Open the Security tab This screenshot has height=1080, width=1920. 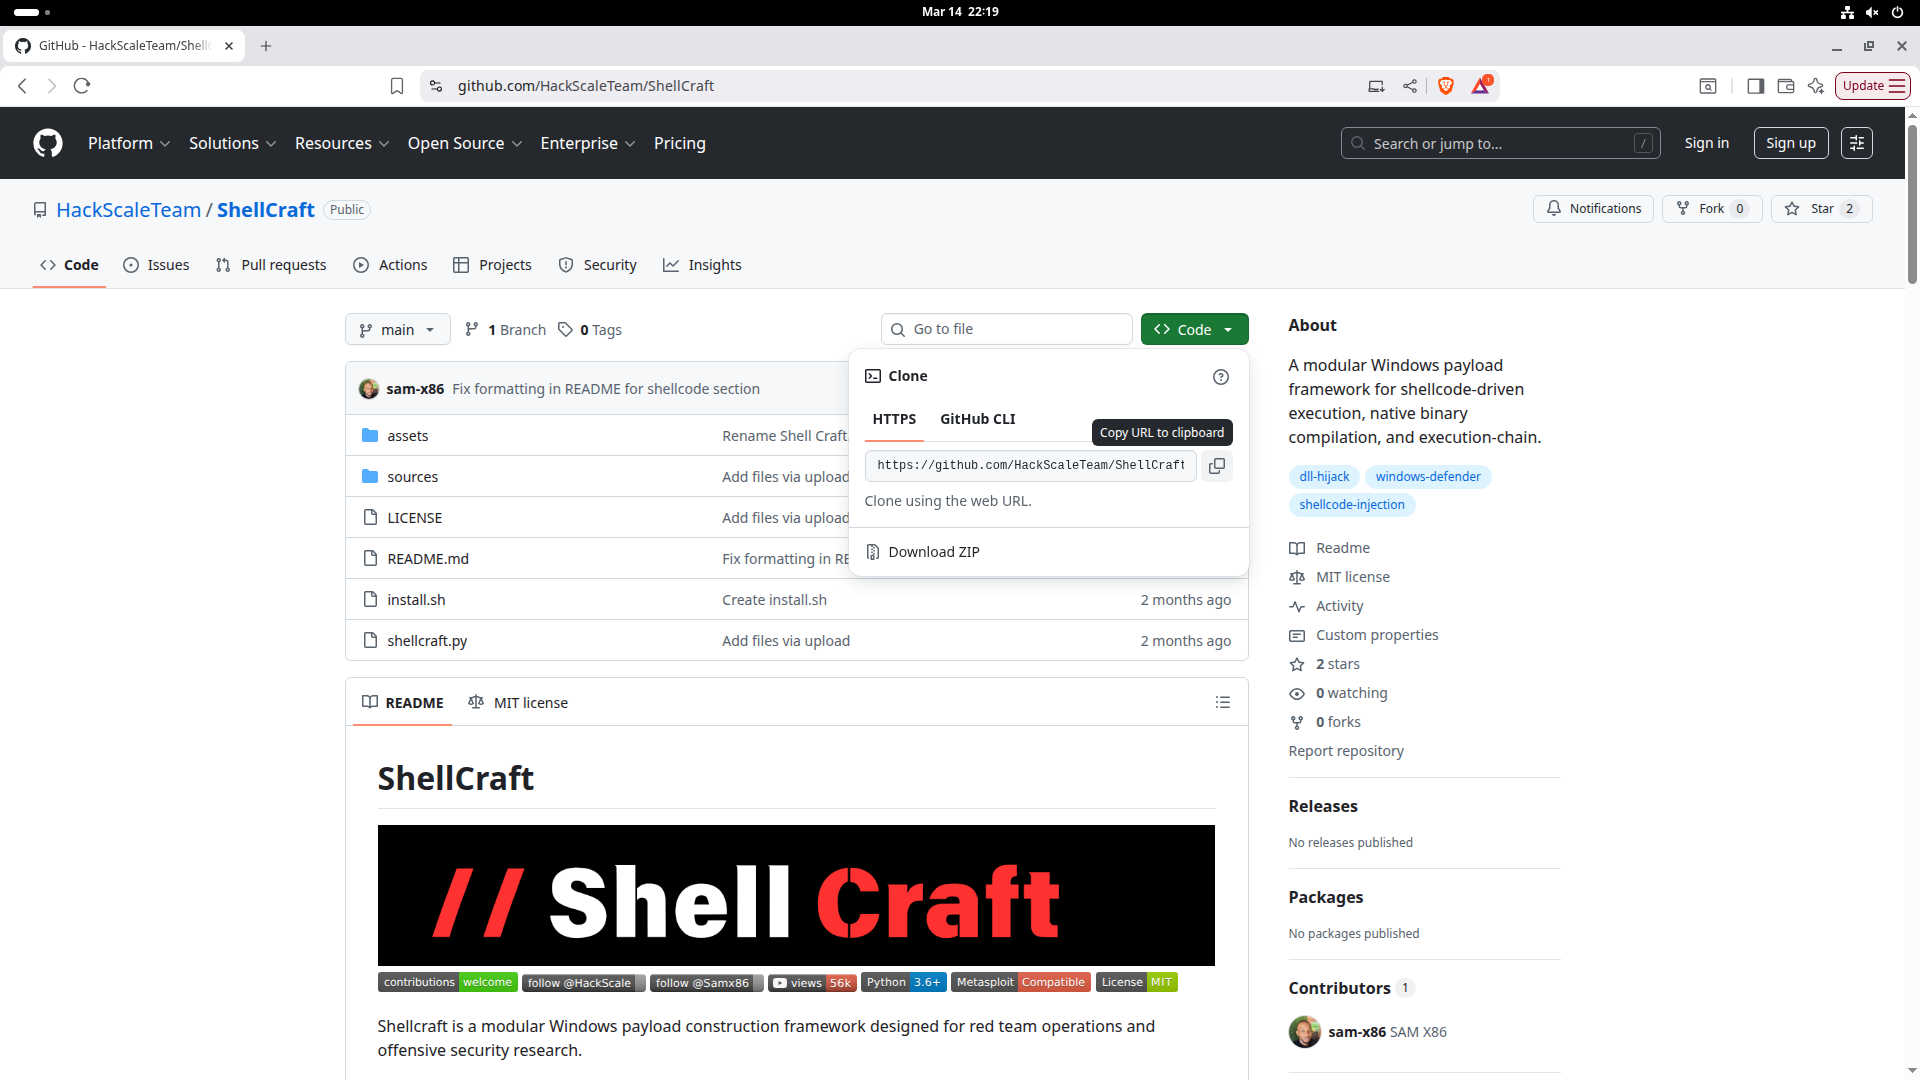[597, 265]
